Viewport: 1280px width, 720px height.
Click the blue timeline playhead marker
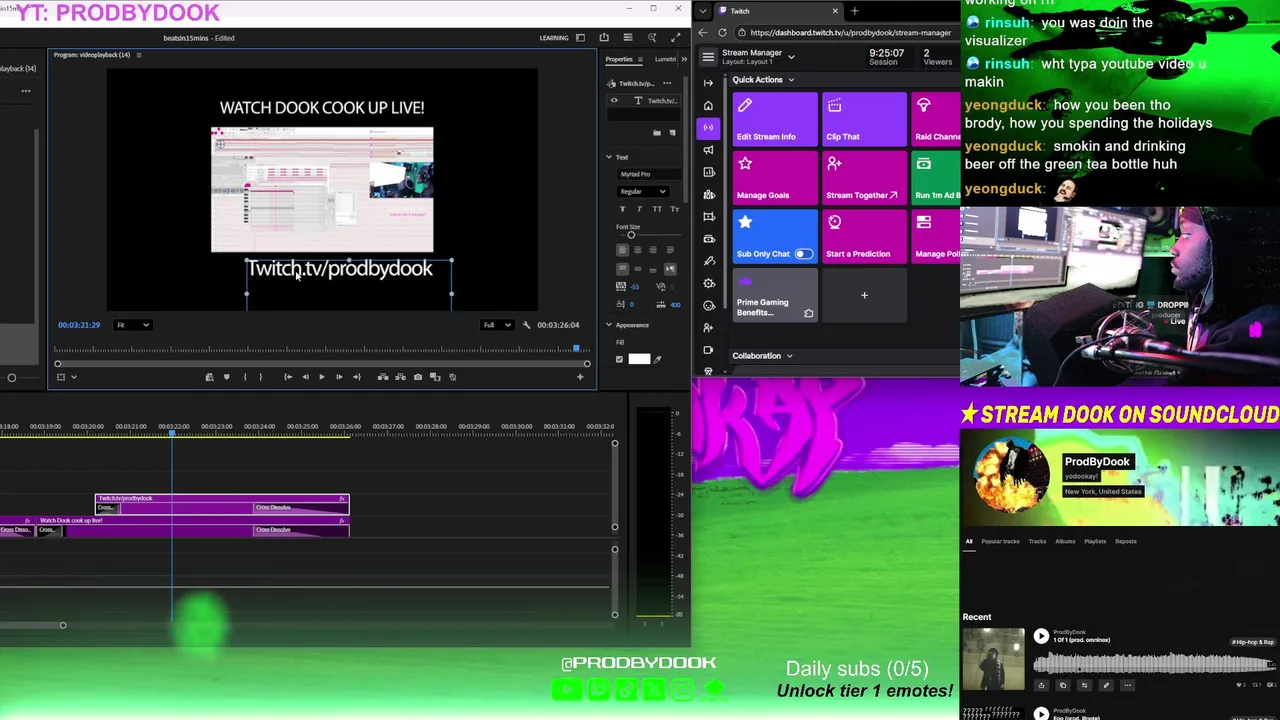172,431
